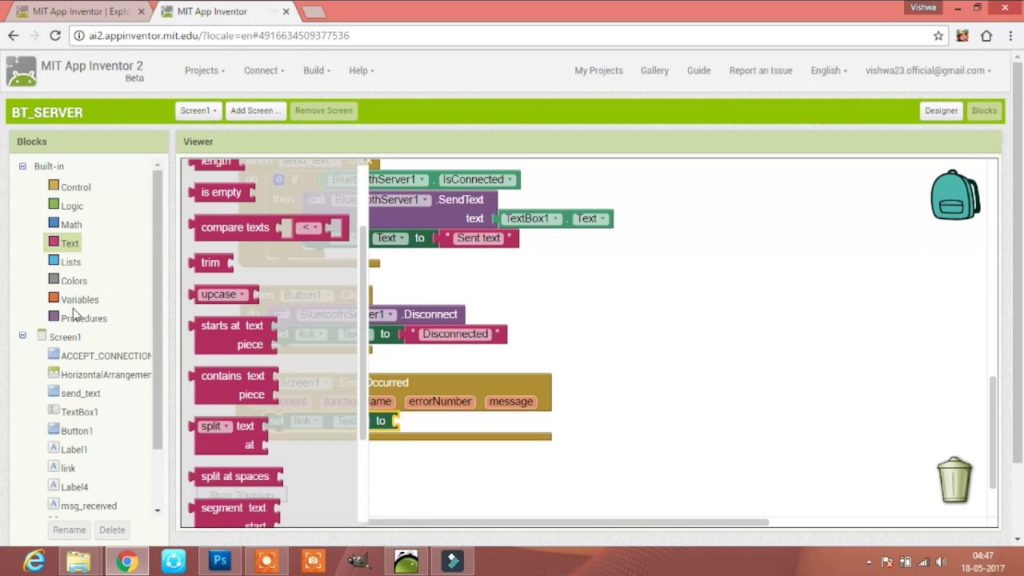This screenshot has width=1024, height=576.
Task: Click Remove Screen button
Action: [323, 110]
